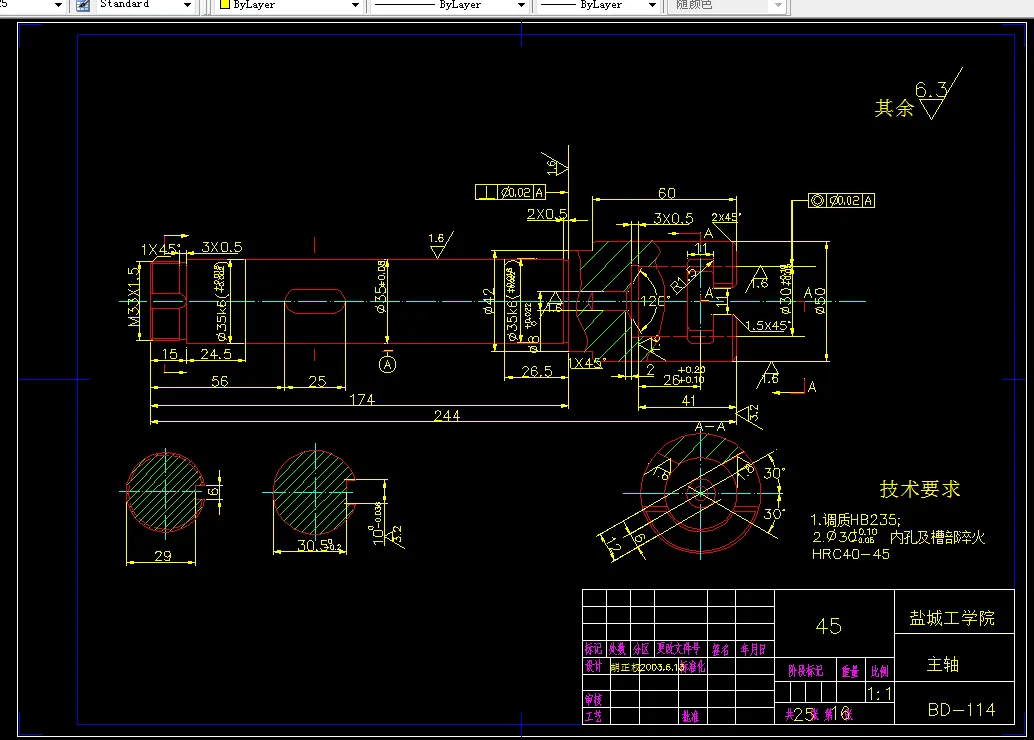Viewport: 1034px width, 740px height.
Task: Click the circled A datum symbol
Action: (388, 364)
